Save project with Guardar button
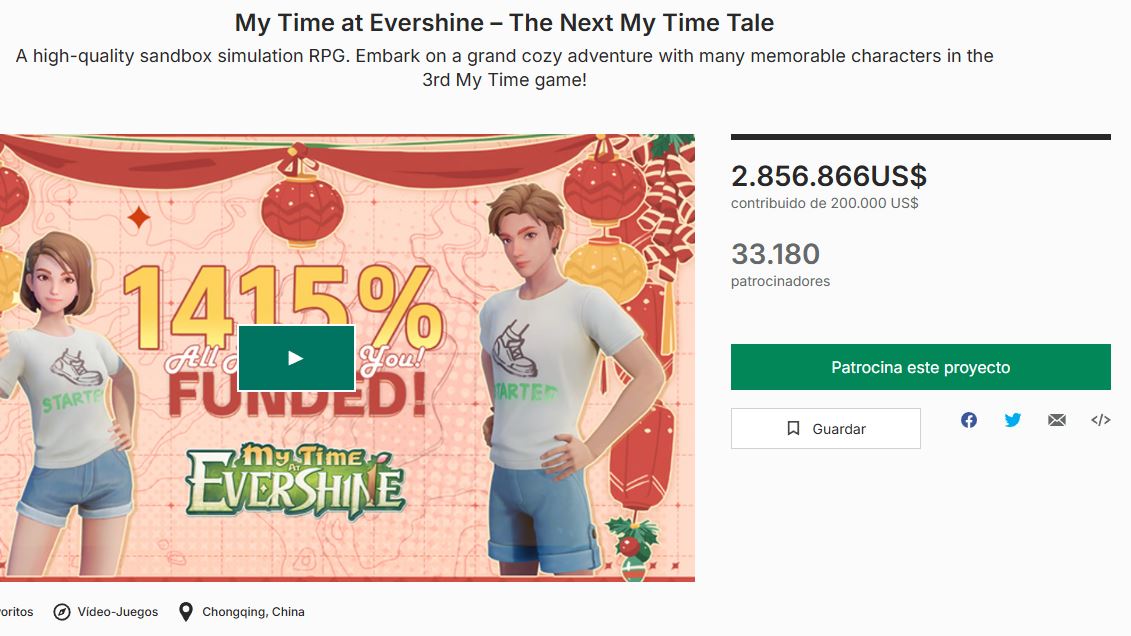Screen dimensions: 1131x636 click(x=825, y=429)
